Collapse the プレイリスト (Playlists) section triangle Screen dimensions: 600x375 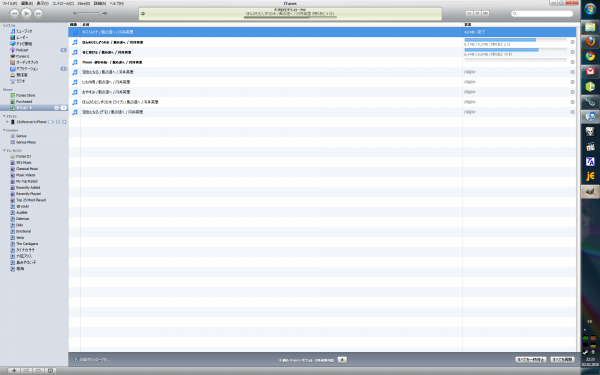pos(4,150)
